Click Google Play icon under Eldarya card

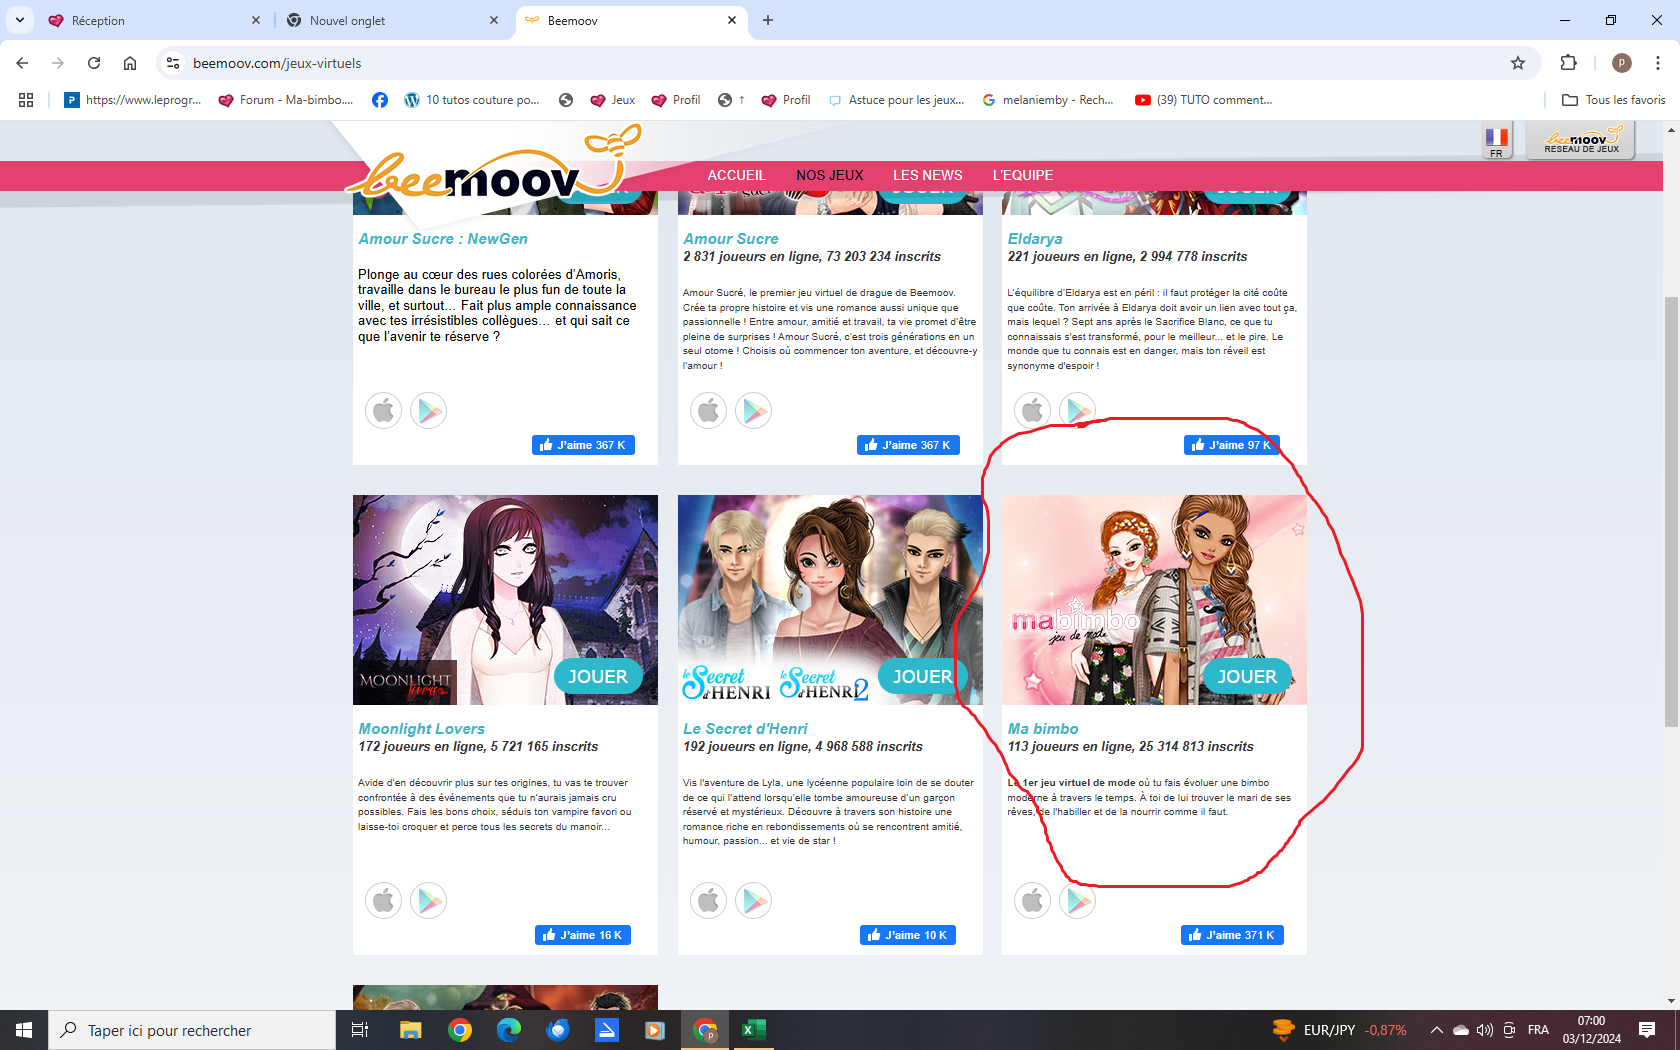pyautogui.click(x=1077, y=410)
